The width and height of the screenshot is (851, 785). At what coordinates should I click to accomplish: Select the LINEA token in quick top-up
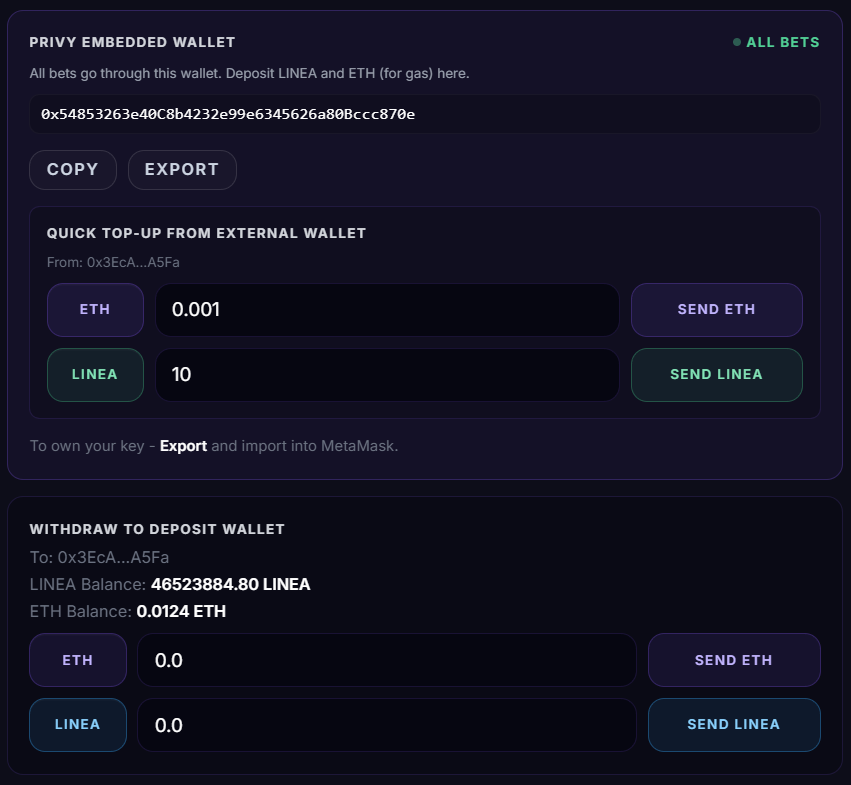click(95, 375)
